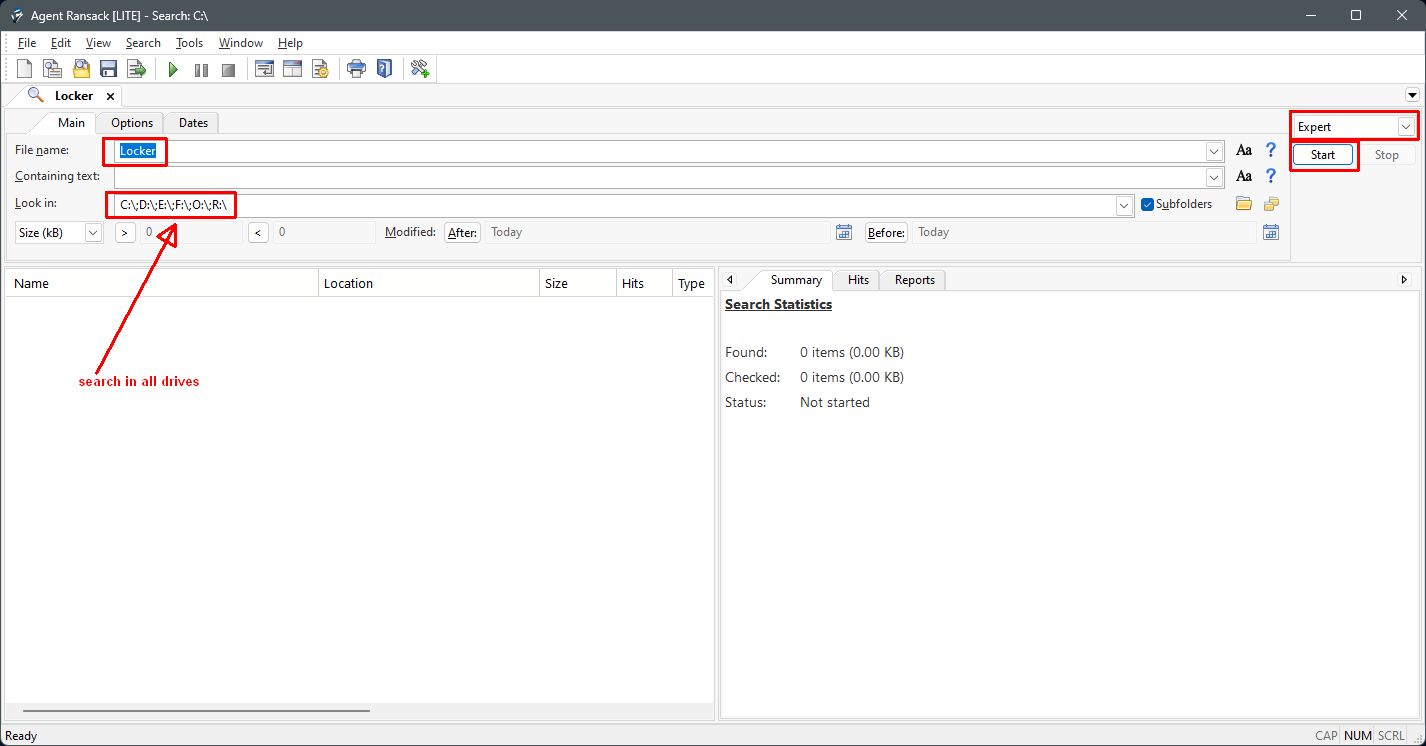Open the View menu
The height and width of the screenshot is (746, 1426).
(98, 43)
